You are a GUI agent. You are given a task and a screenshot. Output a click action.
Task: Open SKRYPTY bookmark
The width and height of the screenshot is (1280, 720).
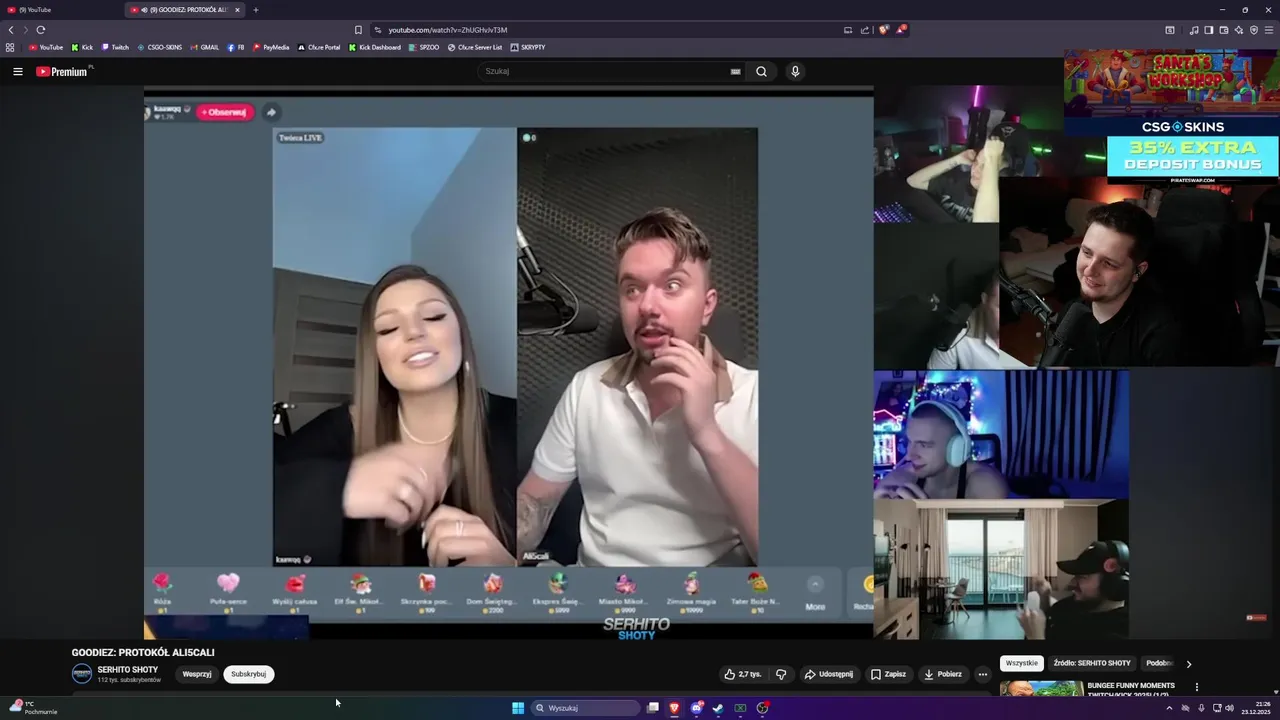[528, 47]
